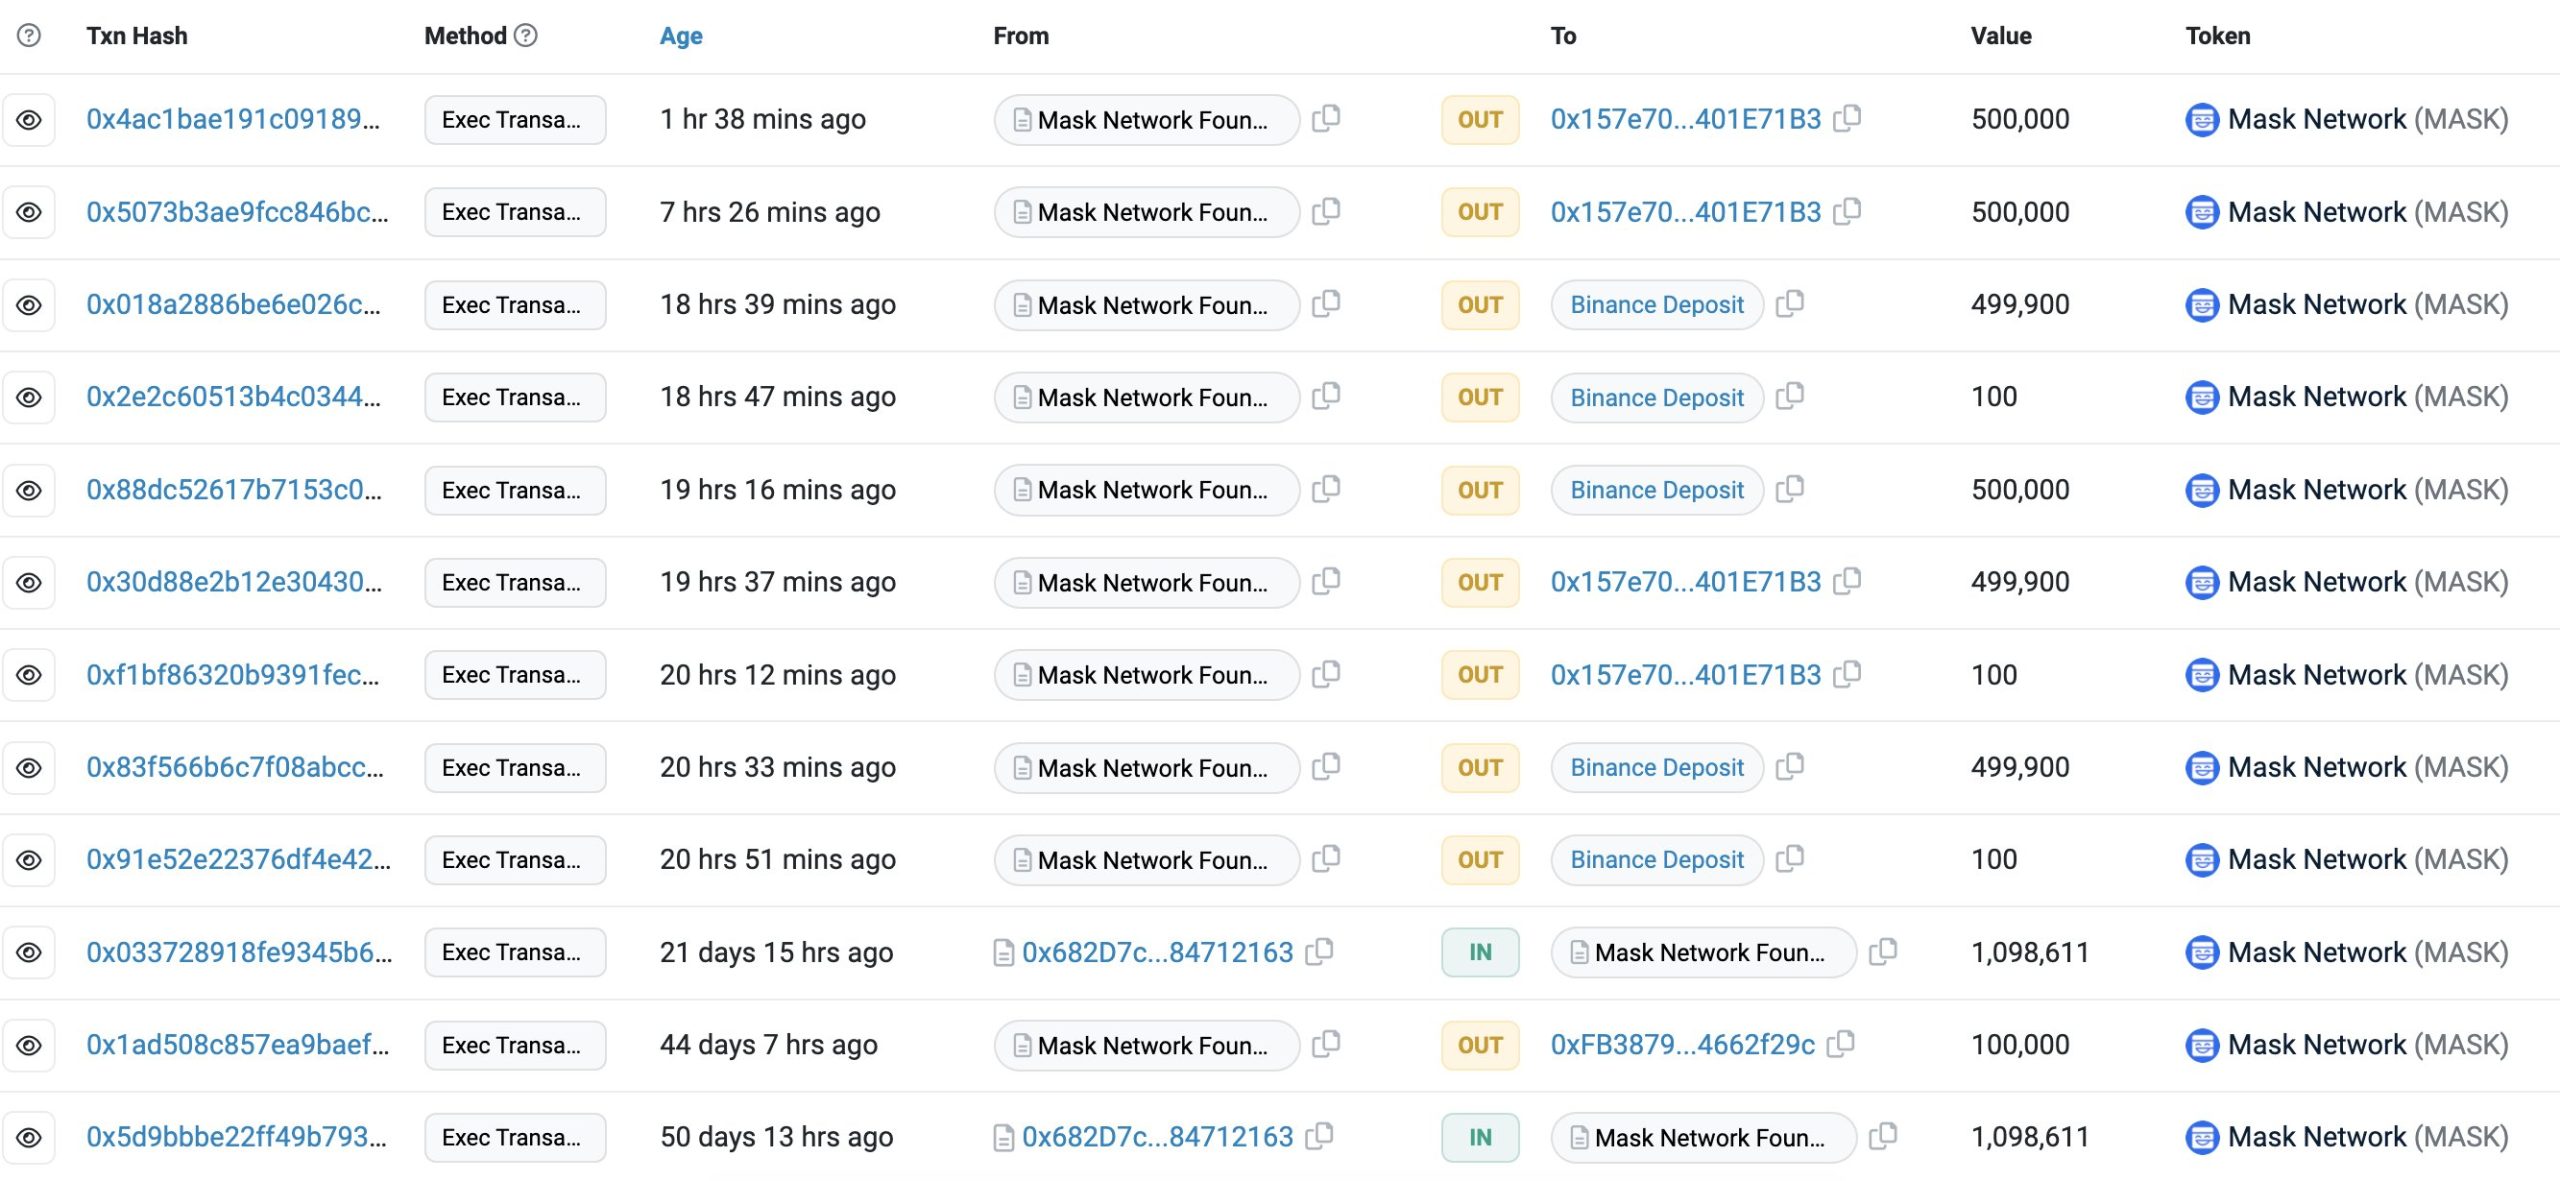The width and height of the screenshot is (2560, 1181).
Task: Switch the Age column header format
Action: [x=681, y=36]
